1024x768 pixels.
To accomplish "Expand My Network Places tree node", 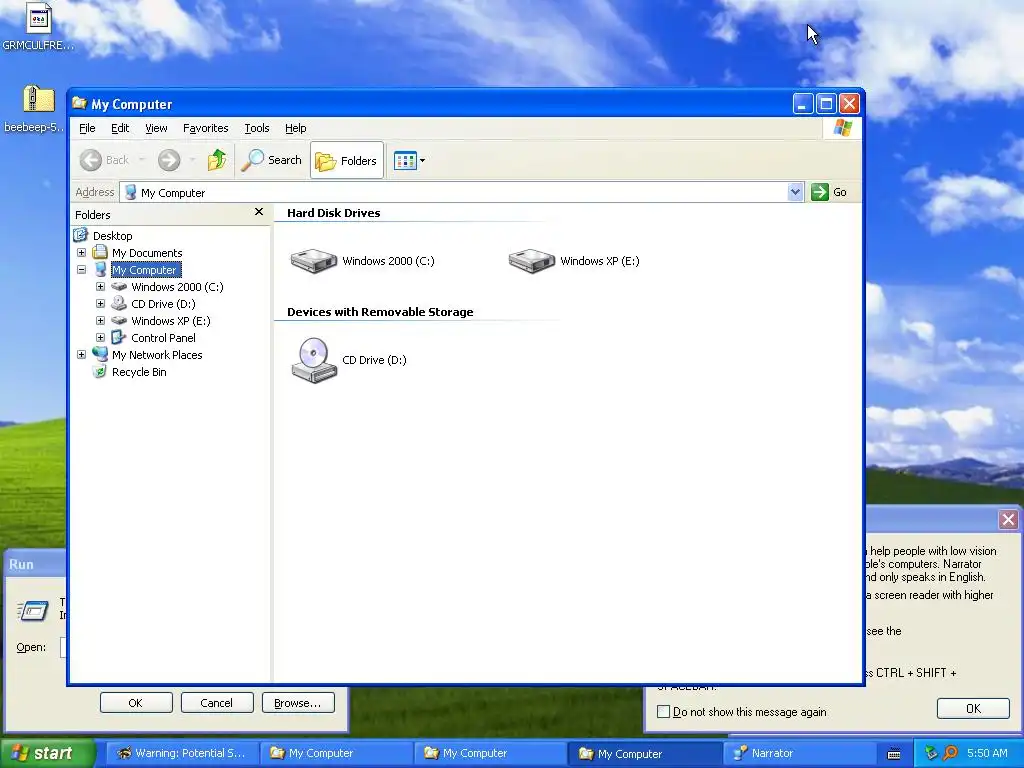I will 82,355.
